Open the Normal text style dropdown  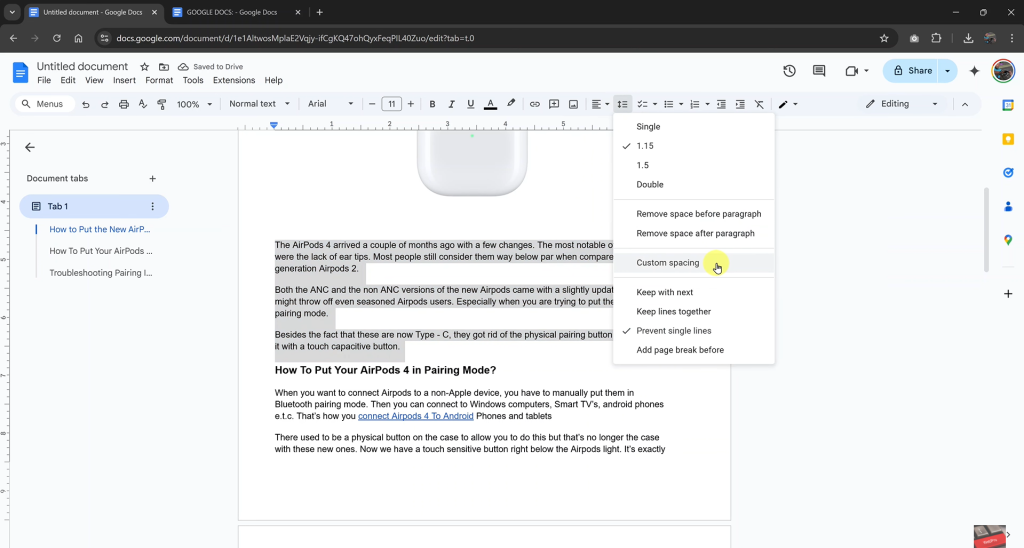coord(259,104)
